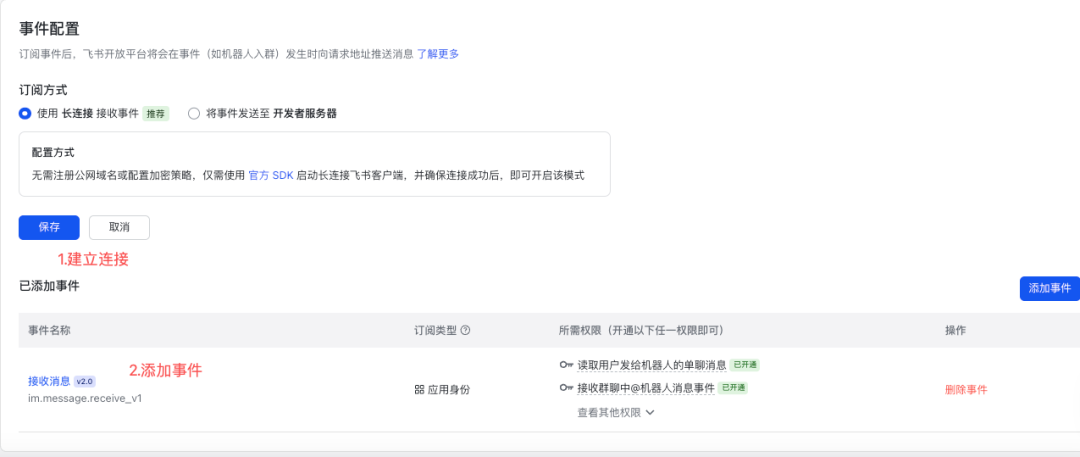Screen dimensions: 1080x457
Task: Select 使用长连接接收事件 radio option
Action: pos(25,113)
